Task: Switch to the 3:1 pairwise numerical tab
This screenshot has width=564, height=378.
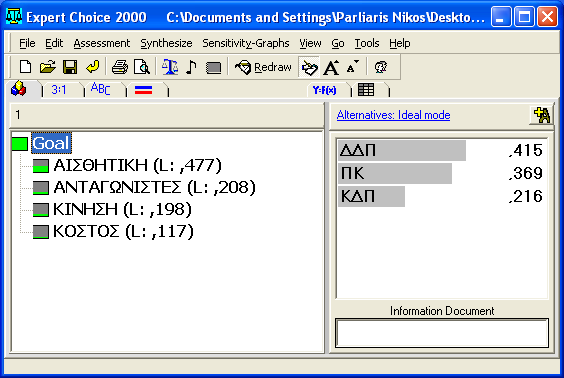Action: point(59,90)
